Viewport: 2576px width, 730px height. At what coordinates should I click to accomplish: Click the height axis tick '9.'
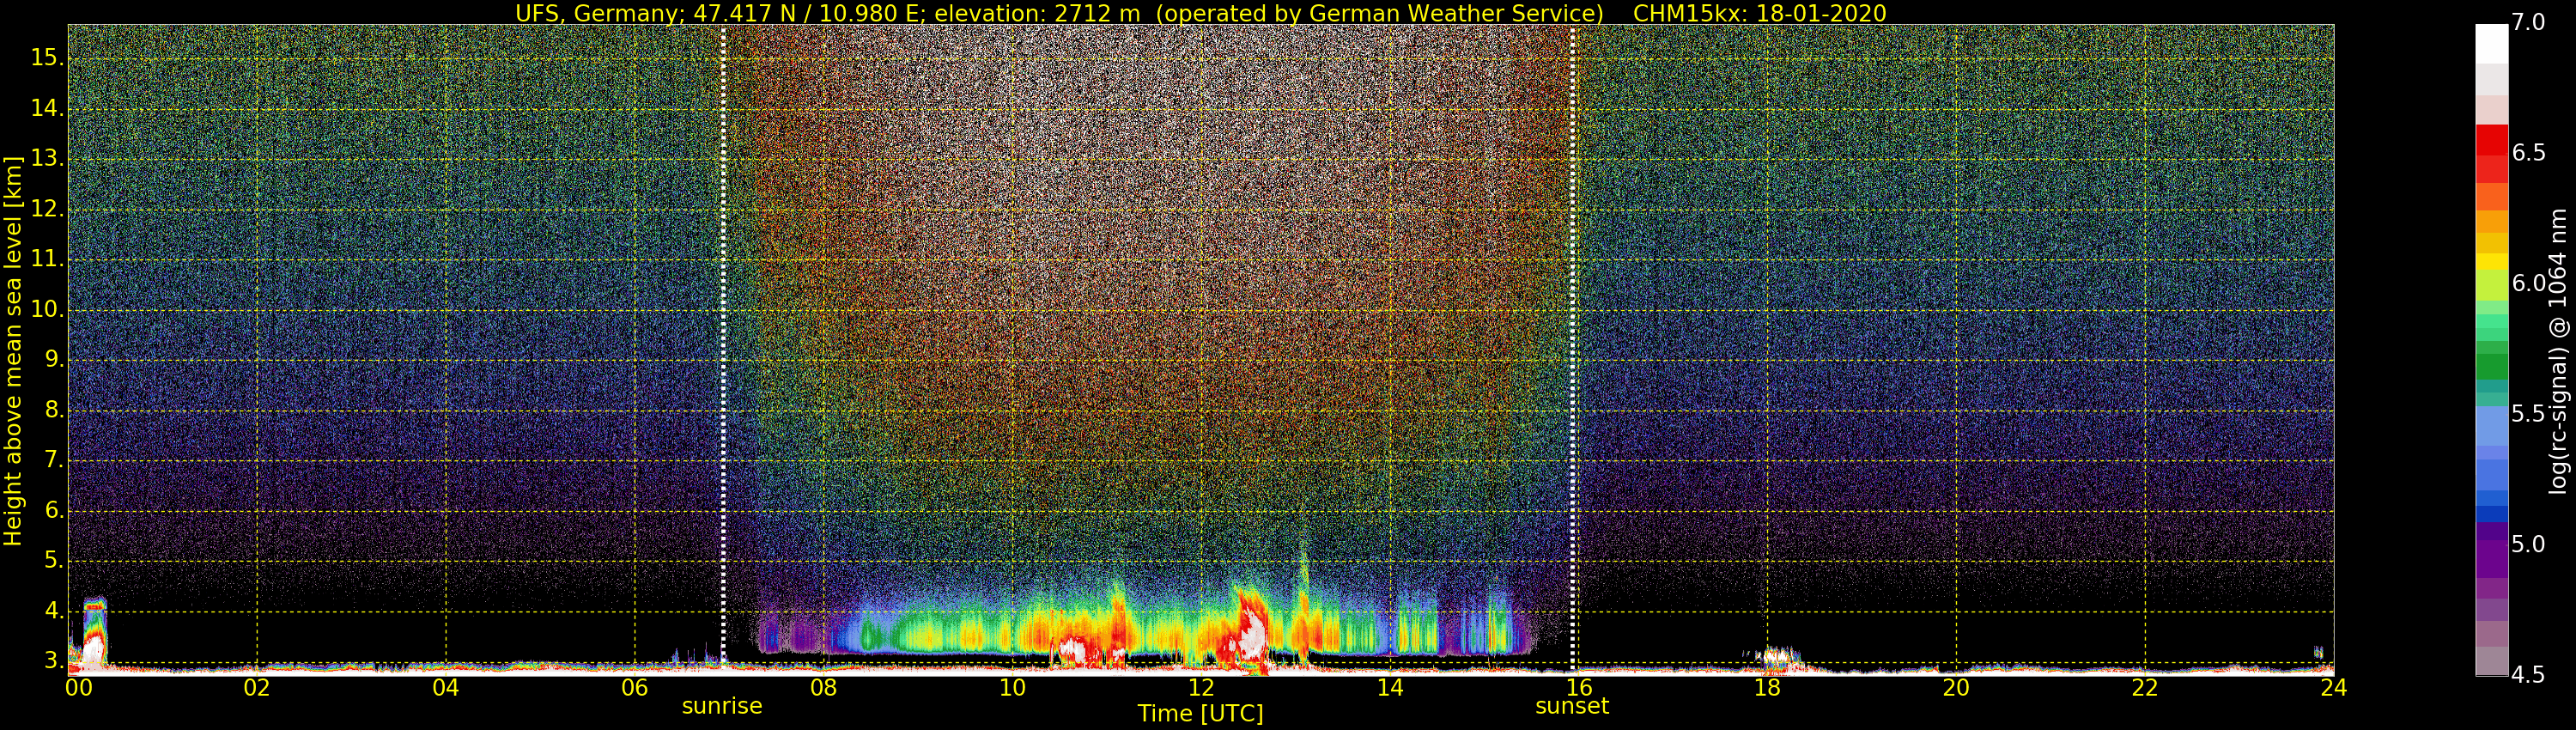click(54, 360)
